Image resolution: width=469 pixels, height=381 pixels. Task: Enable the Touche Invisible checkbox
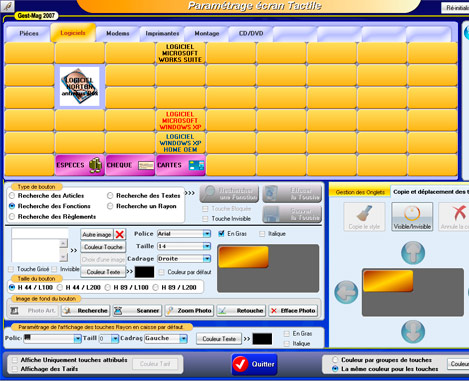pos(206,219)
